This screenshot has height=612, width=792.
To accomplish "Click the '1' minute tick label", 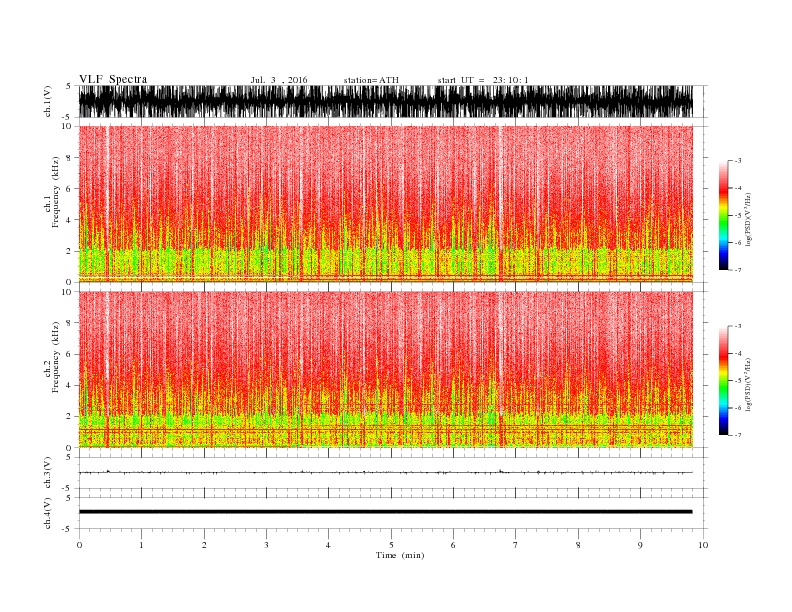I will [x=141, y=545].
